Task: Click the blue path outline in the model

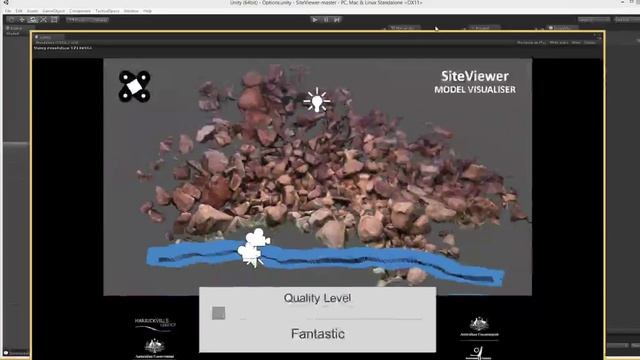Action: [x=325, y=260]
